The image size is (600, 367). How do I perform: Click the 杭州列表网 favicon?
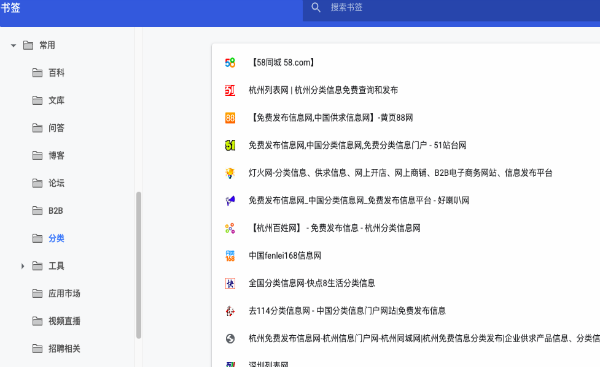point(230,90)
